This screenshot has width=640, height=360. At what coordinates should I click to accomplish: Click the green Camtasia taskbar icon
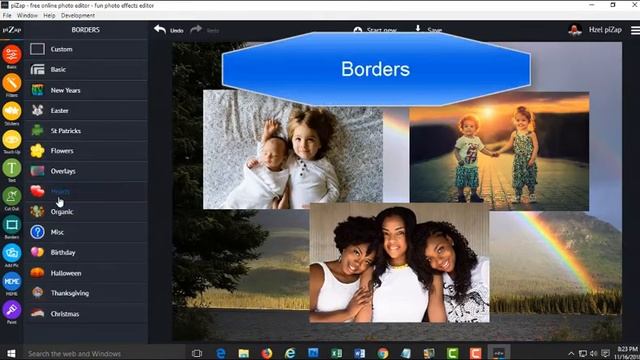pos(452,353)
